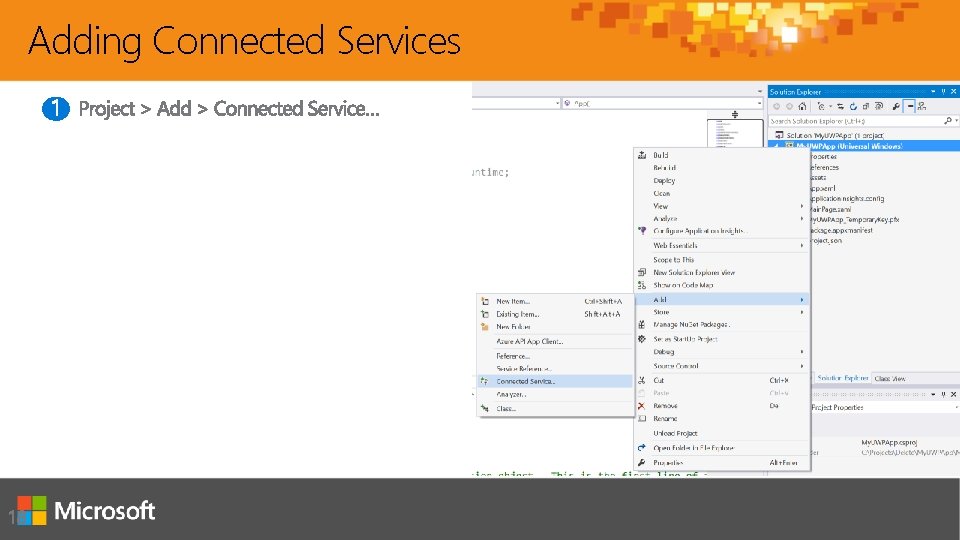Click the Application Insights lightbulb icon
The width and height of the screenshot is (960, 540).
tap(642, 231)
